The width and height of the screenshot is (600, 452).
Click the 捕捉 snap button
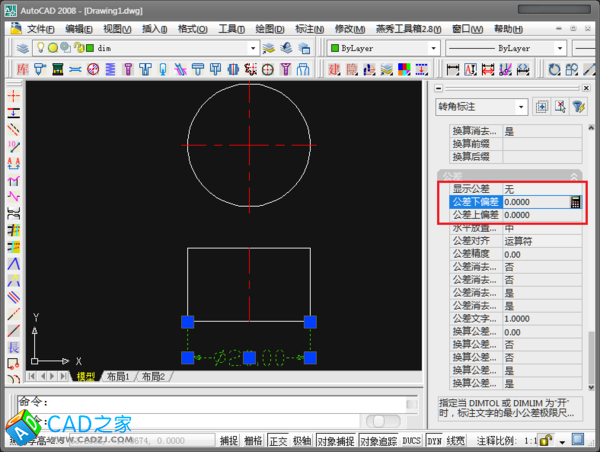(x=229, y=440)
